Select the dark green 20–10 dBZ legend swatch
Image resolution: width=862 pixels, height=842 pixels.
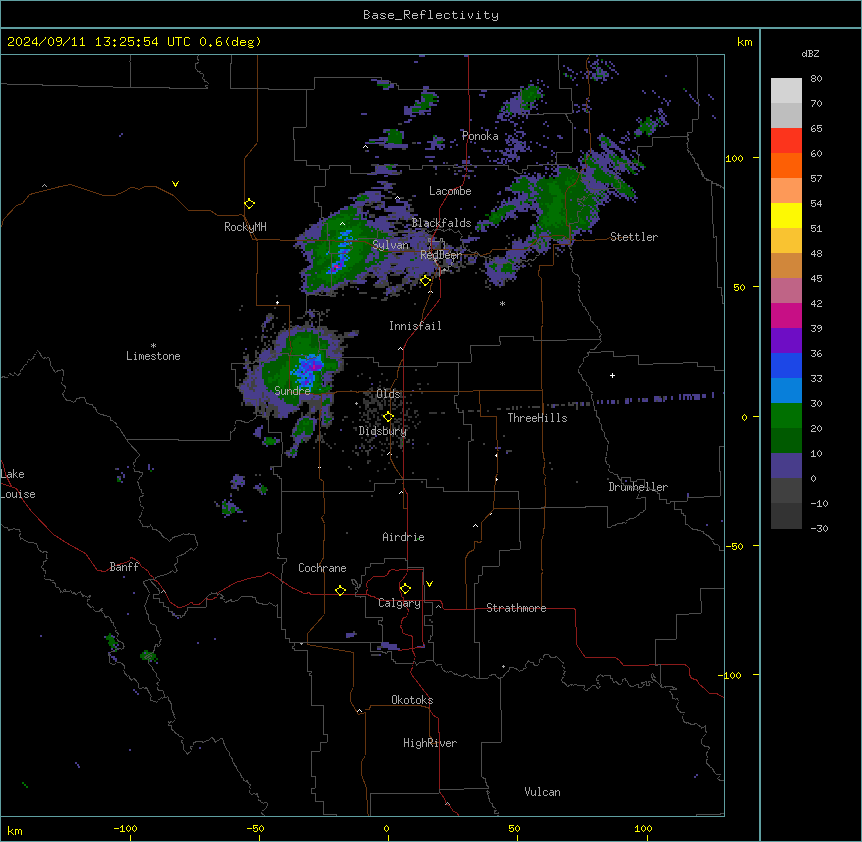click(786, 441)
